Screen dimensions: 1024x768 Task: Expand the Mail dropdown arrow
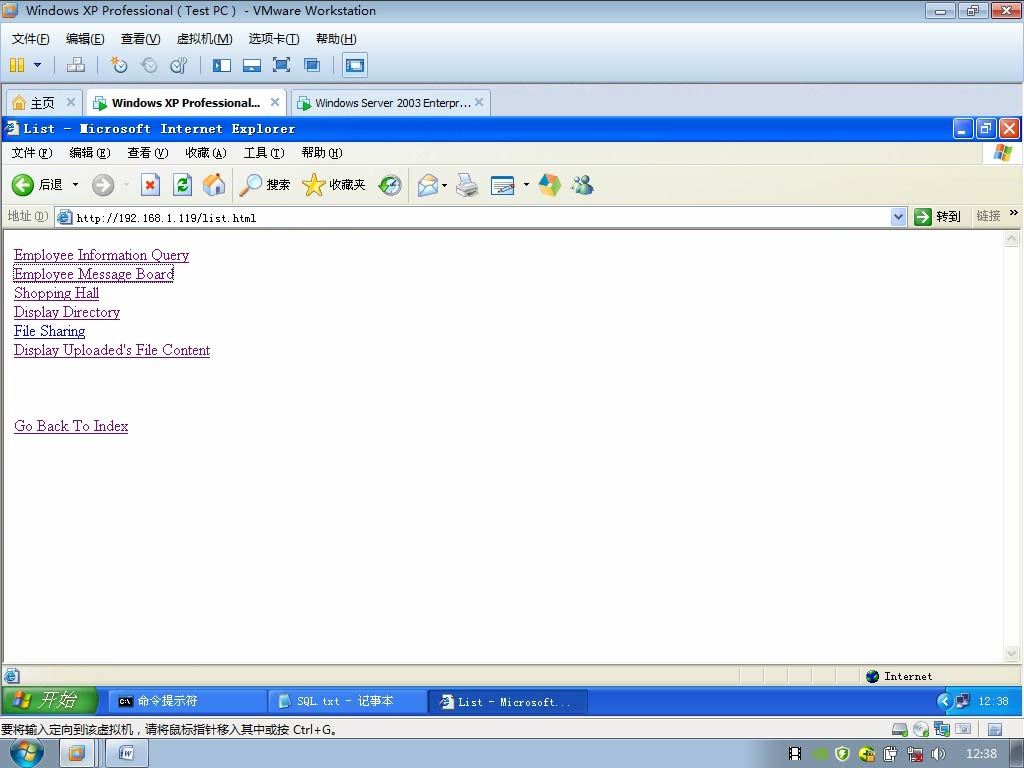pos(445,185)
